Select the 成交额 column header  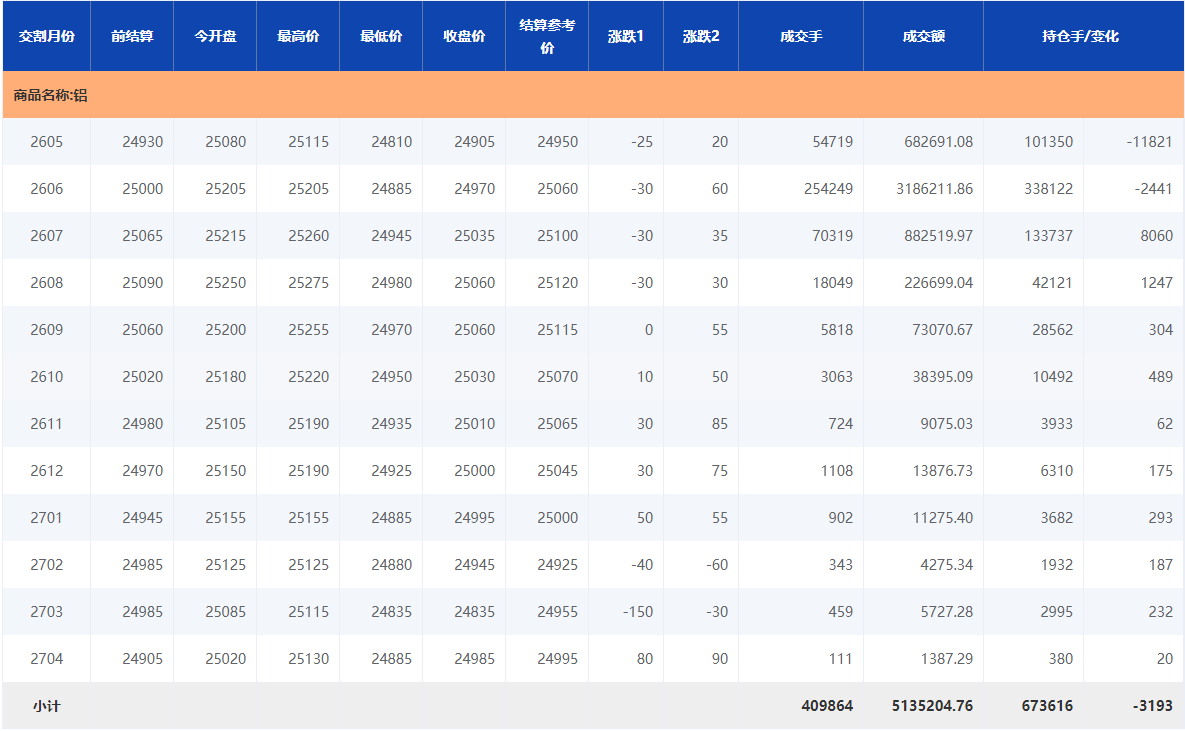click(x=923, y=36)
